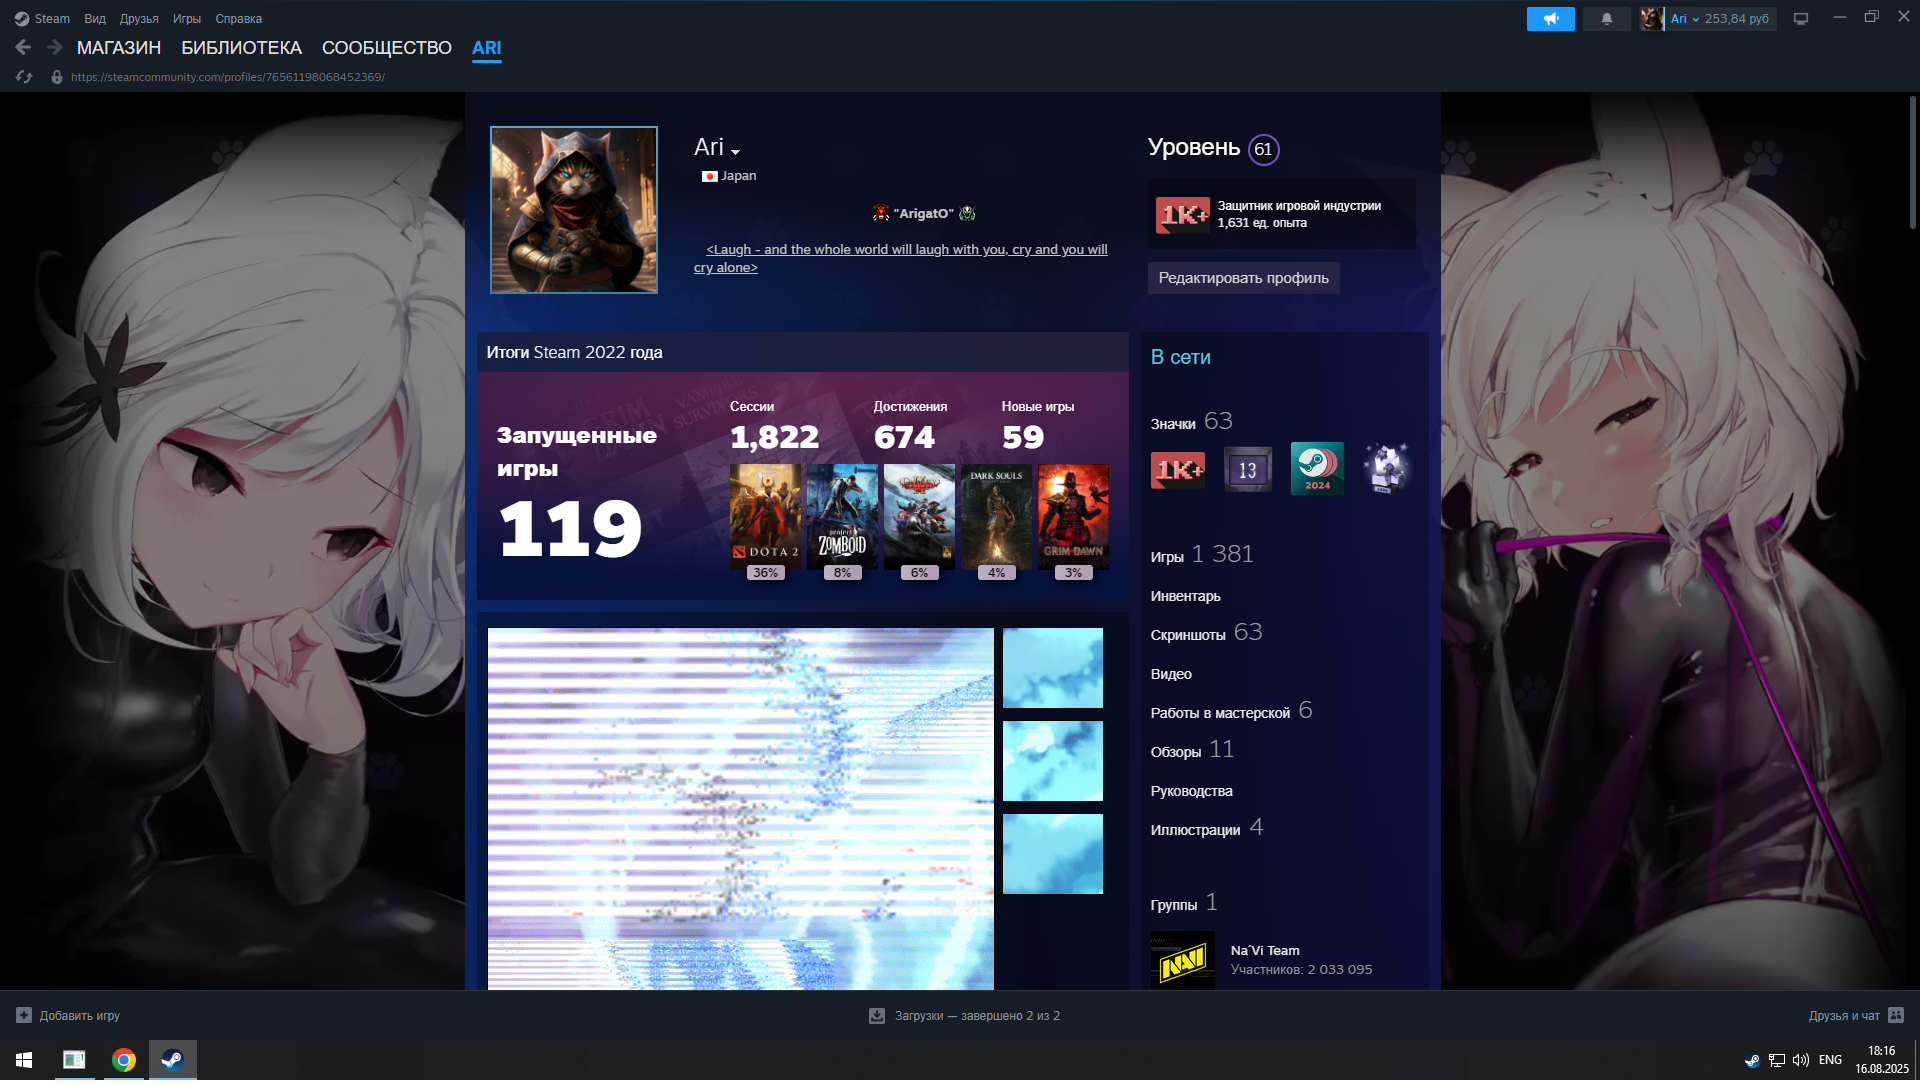Viewport: 1920px width, 1084px height.
Task: Open the Steam 2024 badge
Action: (x=1317, y=468)
